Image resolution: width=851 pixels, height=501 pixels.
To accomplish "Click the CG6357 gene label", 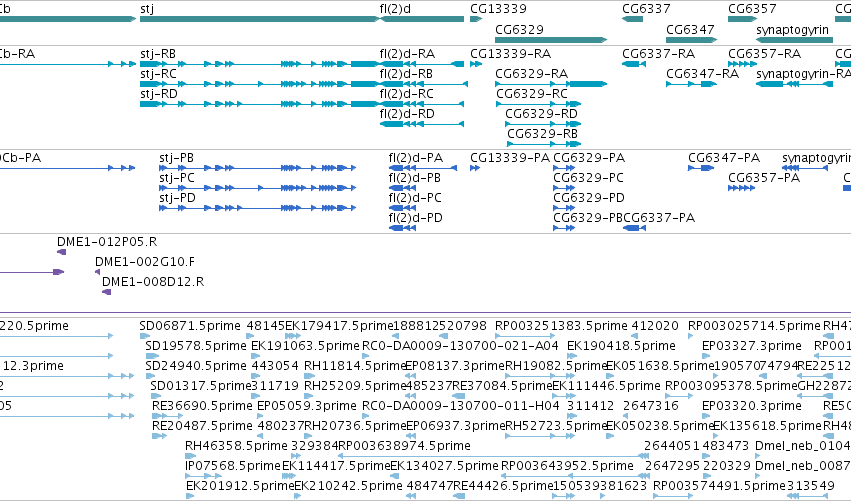I will coord(752,9).
